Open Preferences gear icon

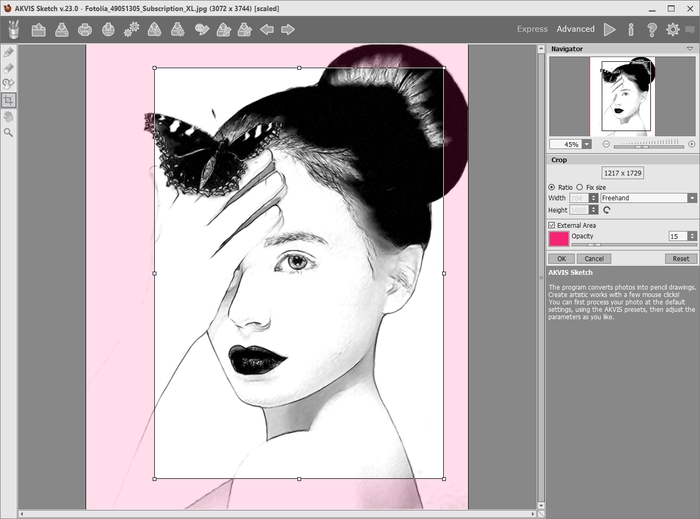(x=673, y=29)
